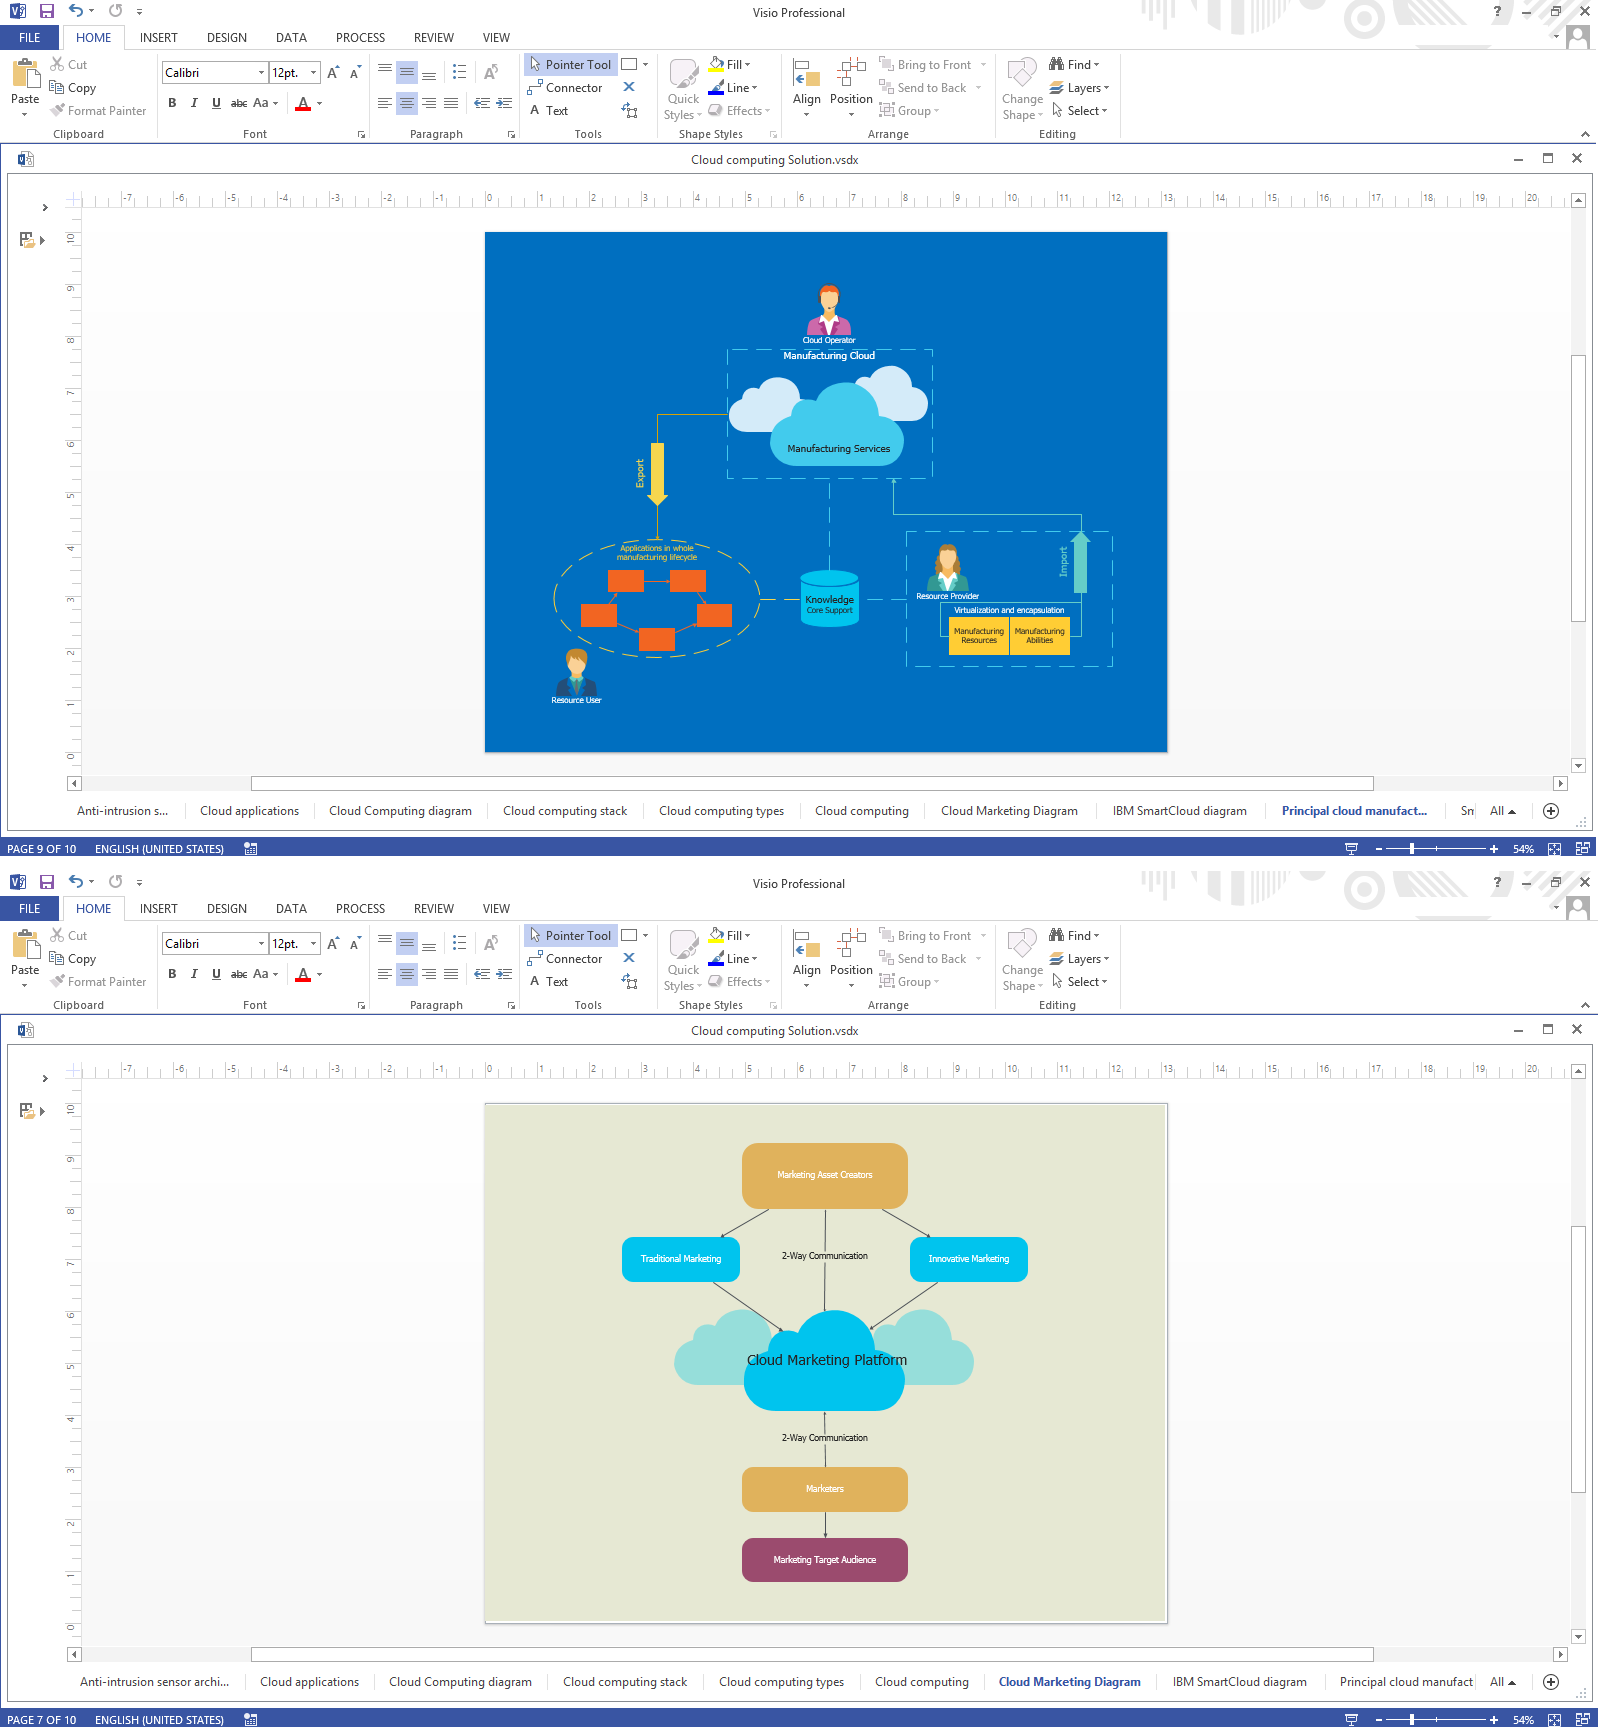Click Paste in bottom window ribbon
Viewport: 1598px width, 1732px height.
pos(25,959)
